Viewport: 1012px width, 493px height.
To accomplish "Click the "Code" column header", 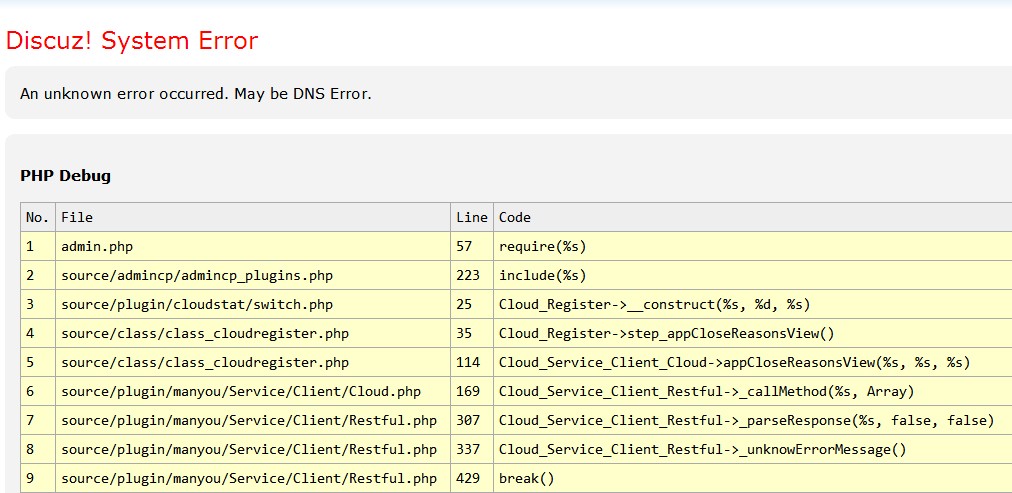I will [515, 217].
